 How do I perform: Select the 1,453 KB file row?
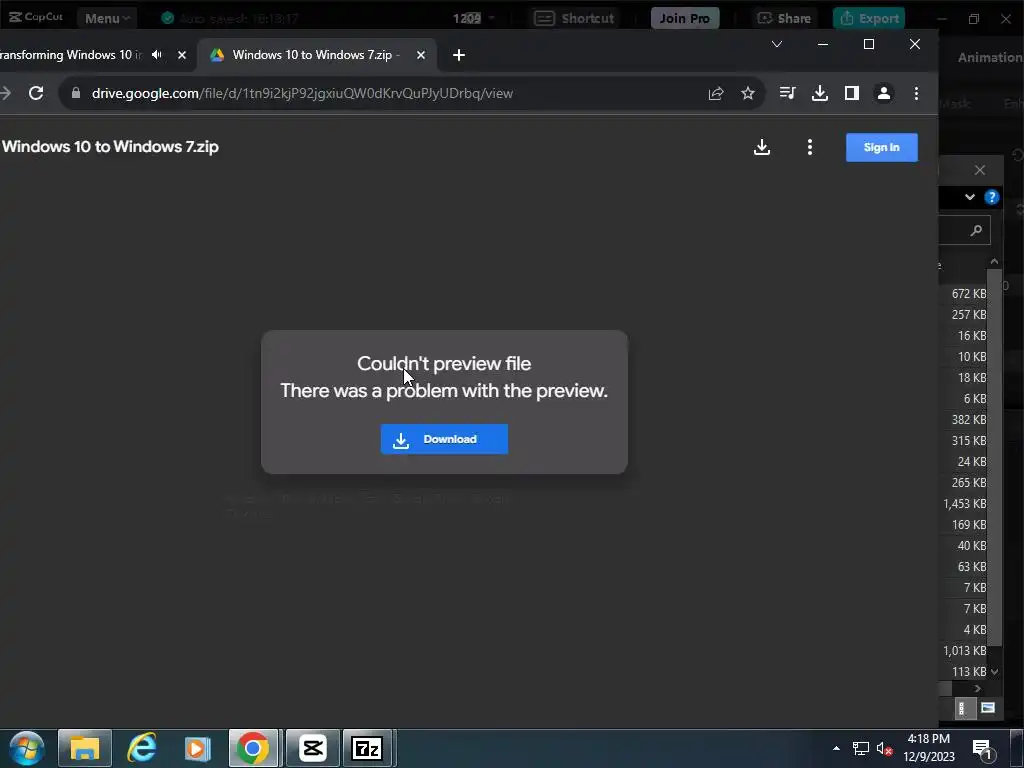pos(965,504)
